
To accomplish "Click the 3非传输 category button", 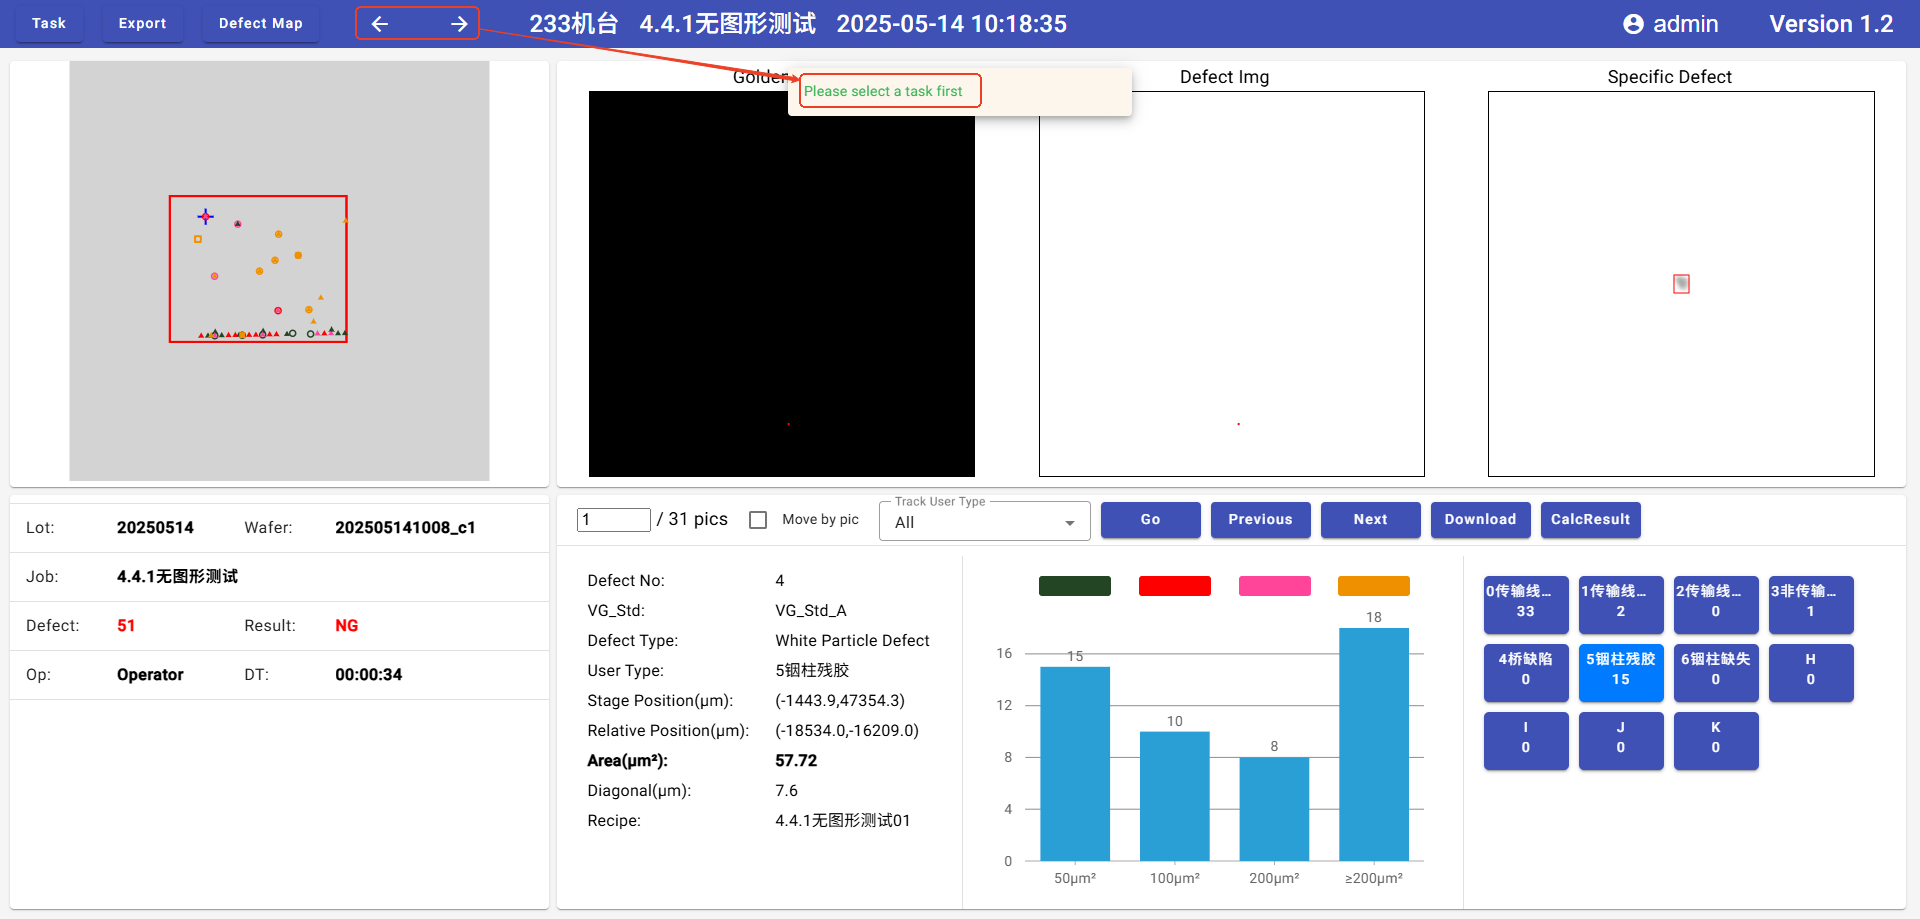I will [1811, 604].
